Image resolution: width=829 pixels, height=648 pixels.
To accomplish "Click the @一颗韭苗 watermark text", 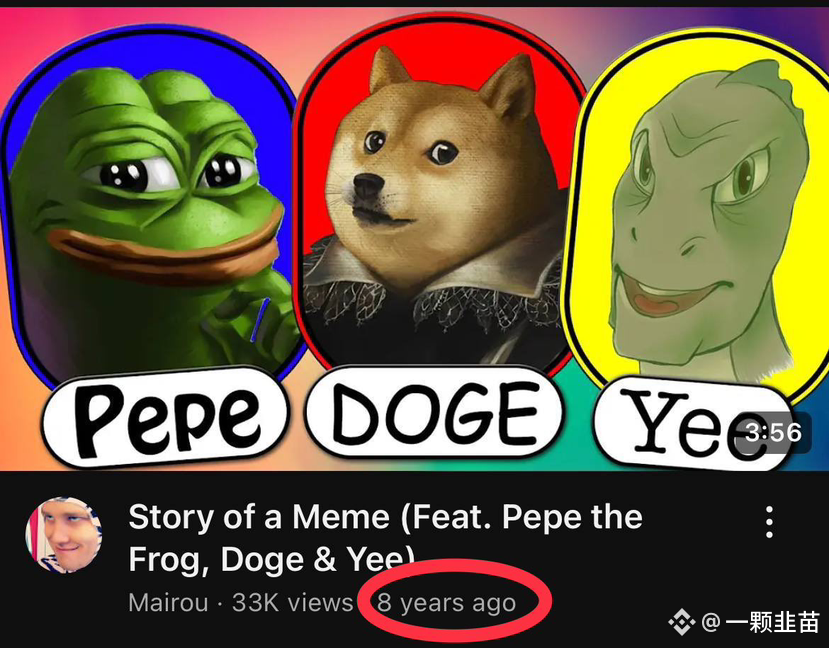I will tap(760, 622).
